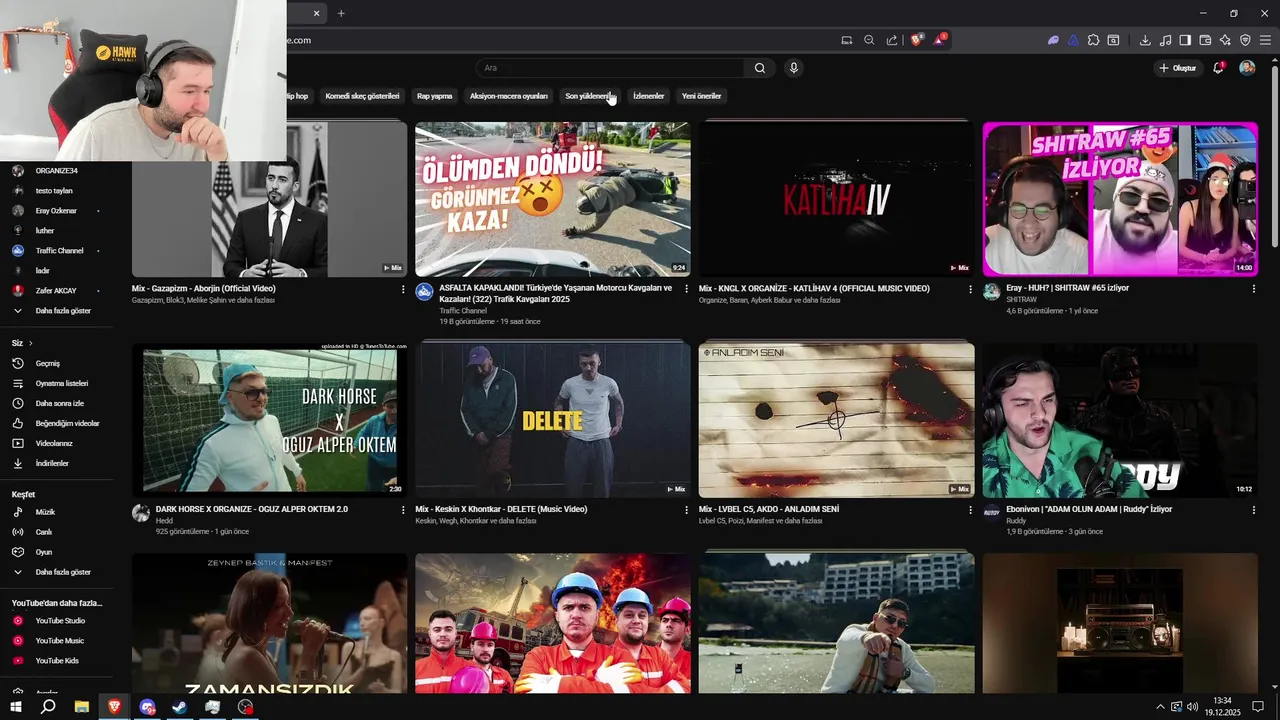The image size is (1280, 720).
Task: Open the media control music note icon
Action: [1165, 40]
